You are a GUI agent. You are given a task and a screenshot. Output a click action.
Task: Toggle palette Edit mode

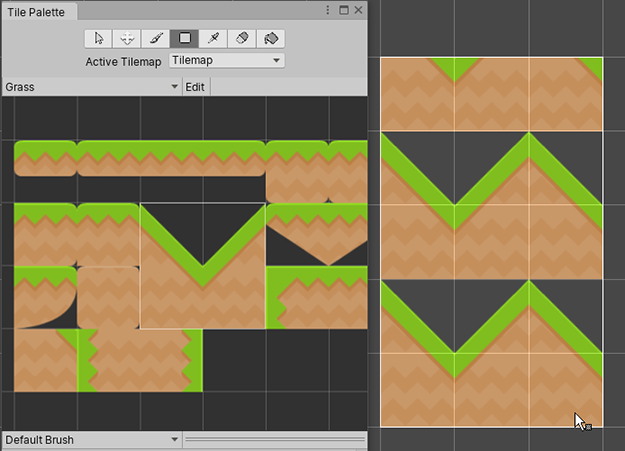coord(195,87)
